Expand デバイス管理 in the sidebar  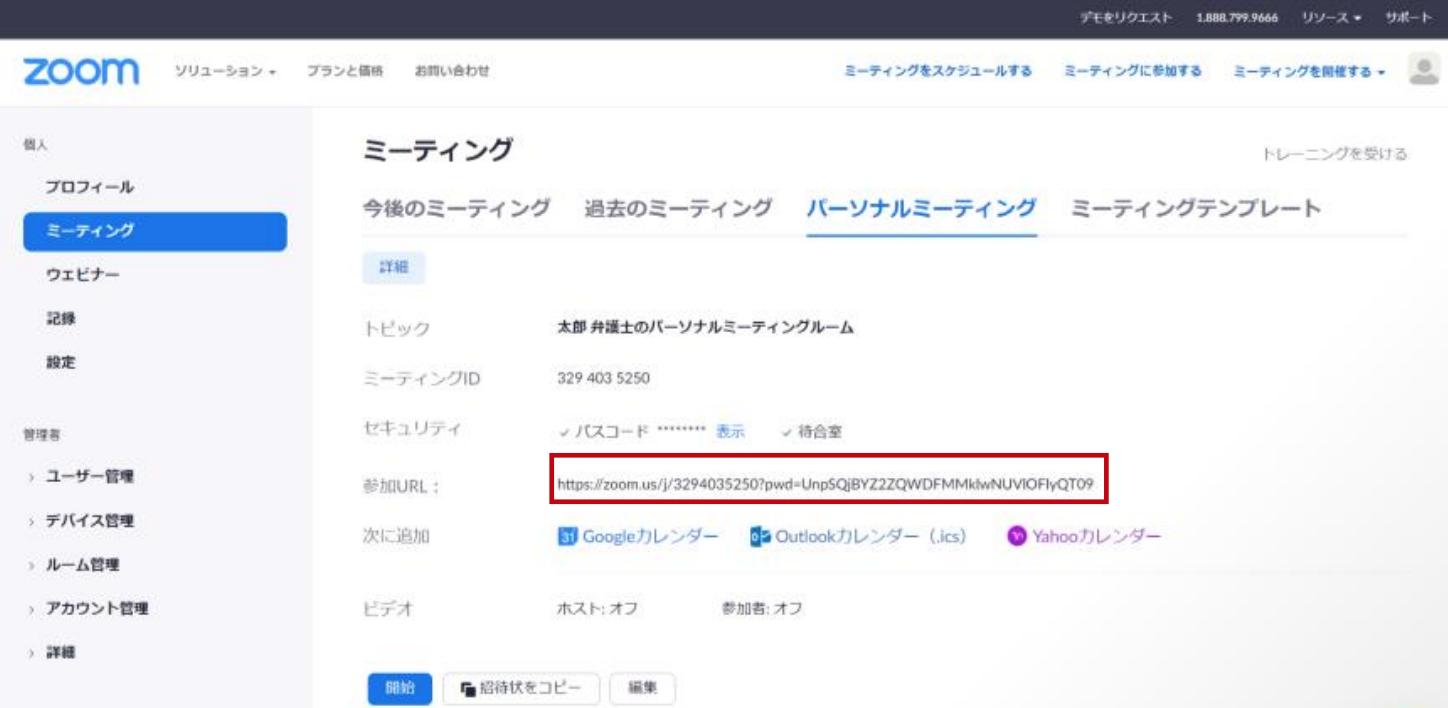pyautogui.click(x=88, y=521)
